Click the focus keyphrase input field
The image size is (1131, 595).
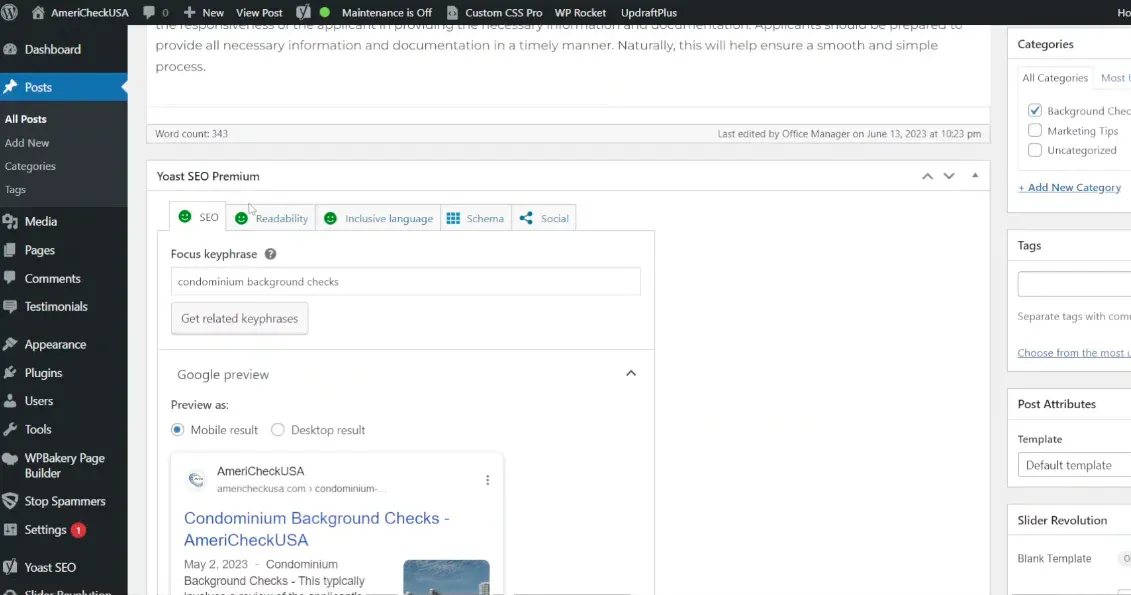405,282
